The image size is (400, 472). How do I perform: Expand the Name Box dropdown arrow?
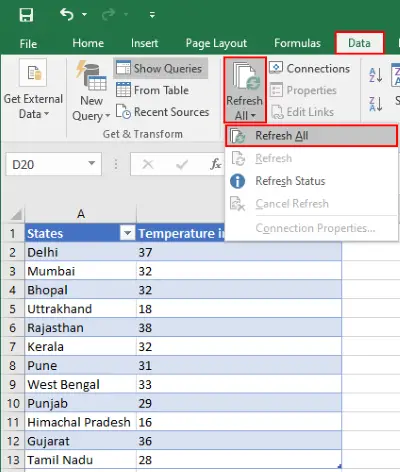(x=92, y=164)
